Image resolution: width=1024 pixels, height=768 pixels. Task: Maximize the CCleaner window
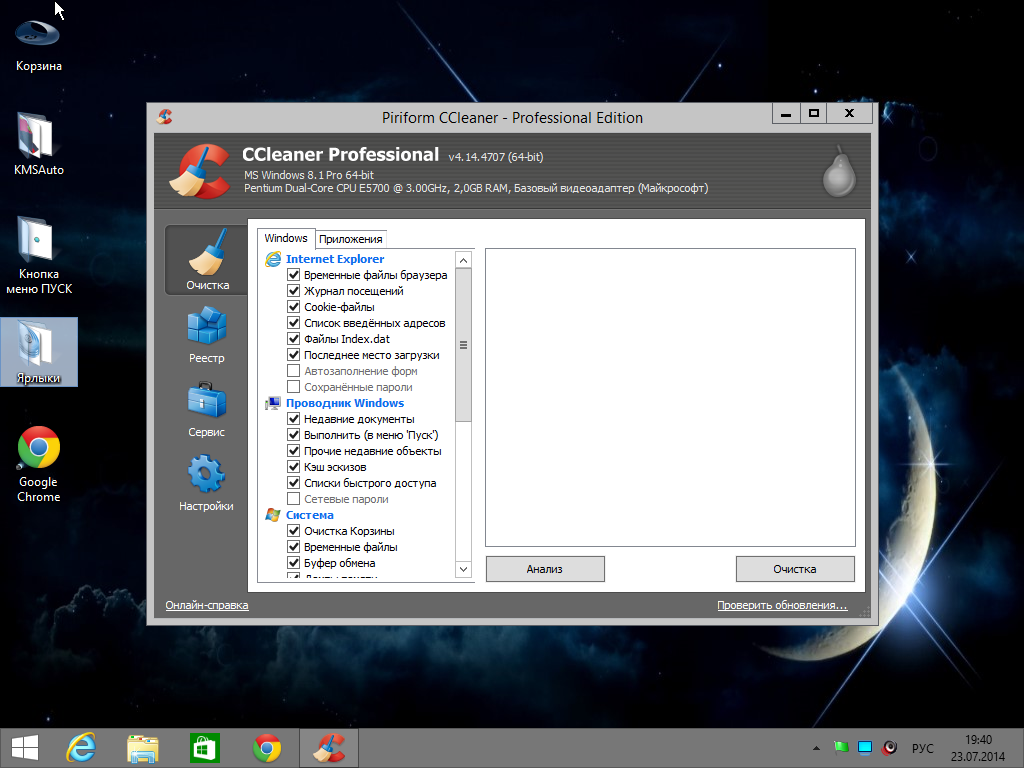tap(814, 114)
